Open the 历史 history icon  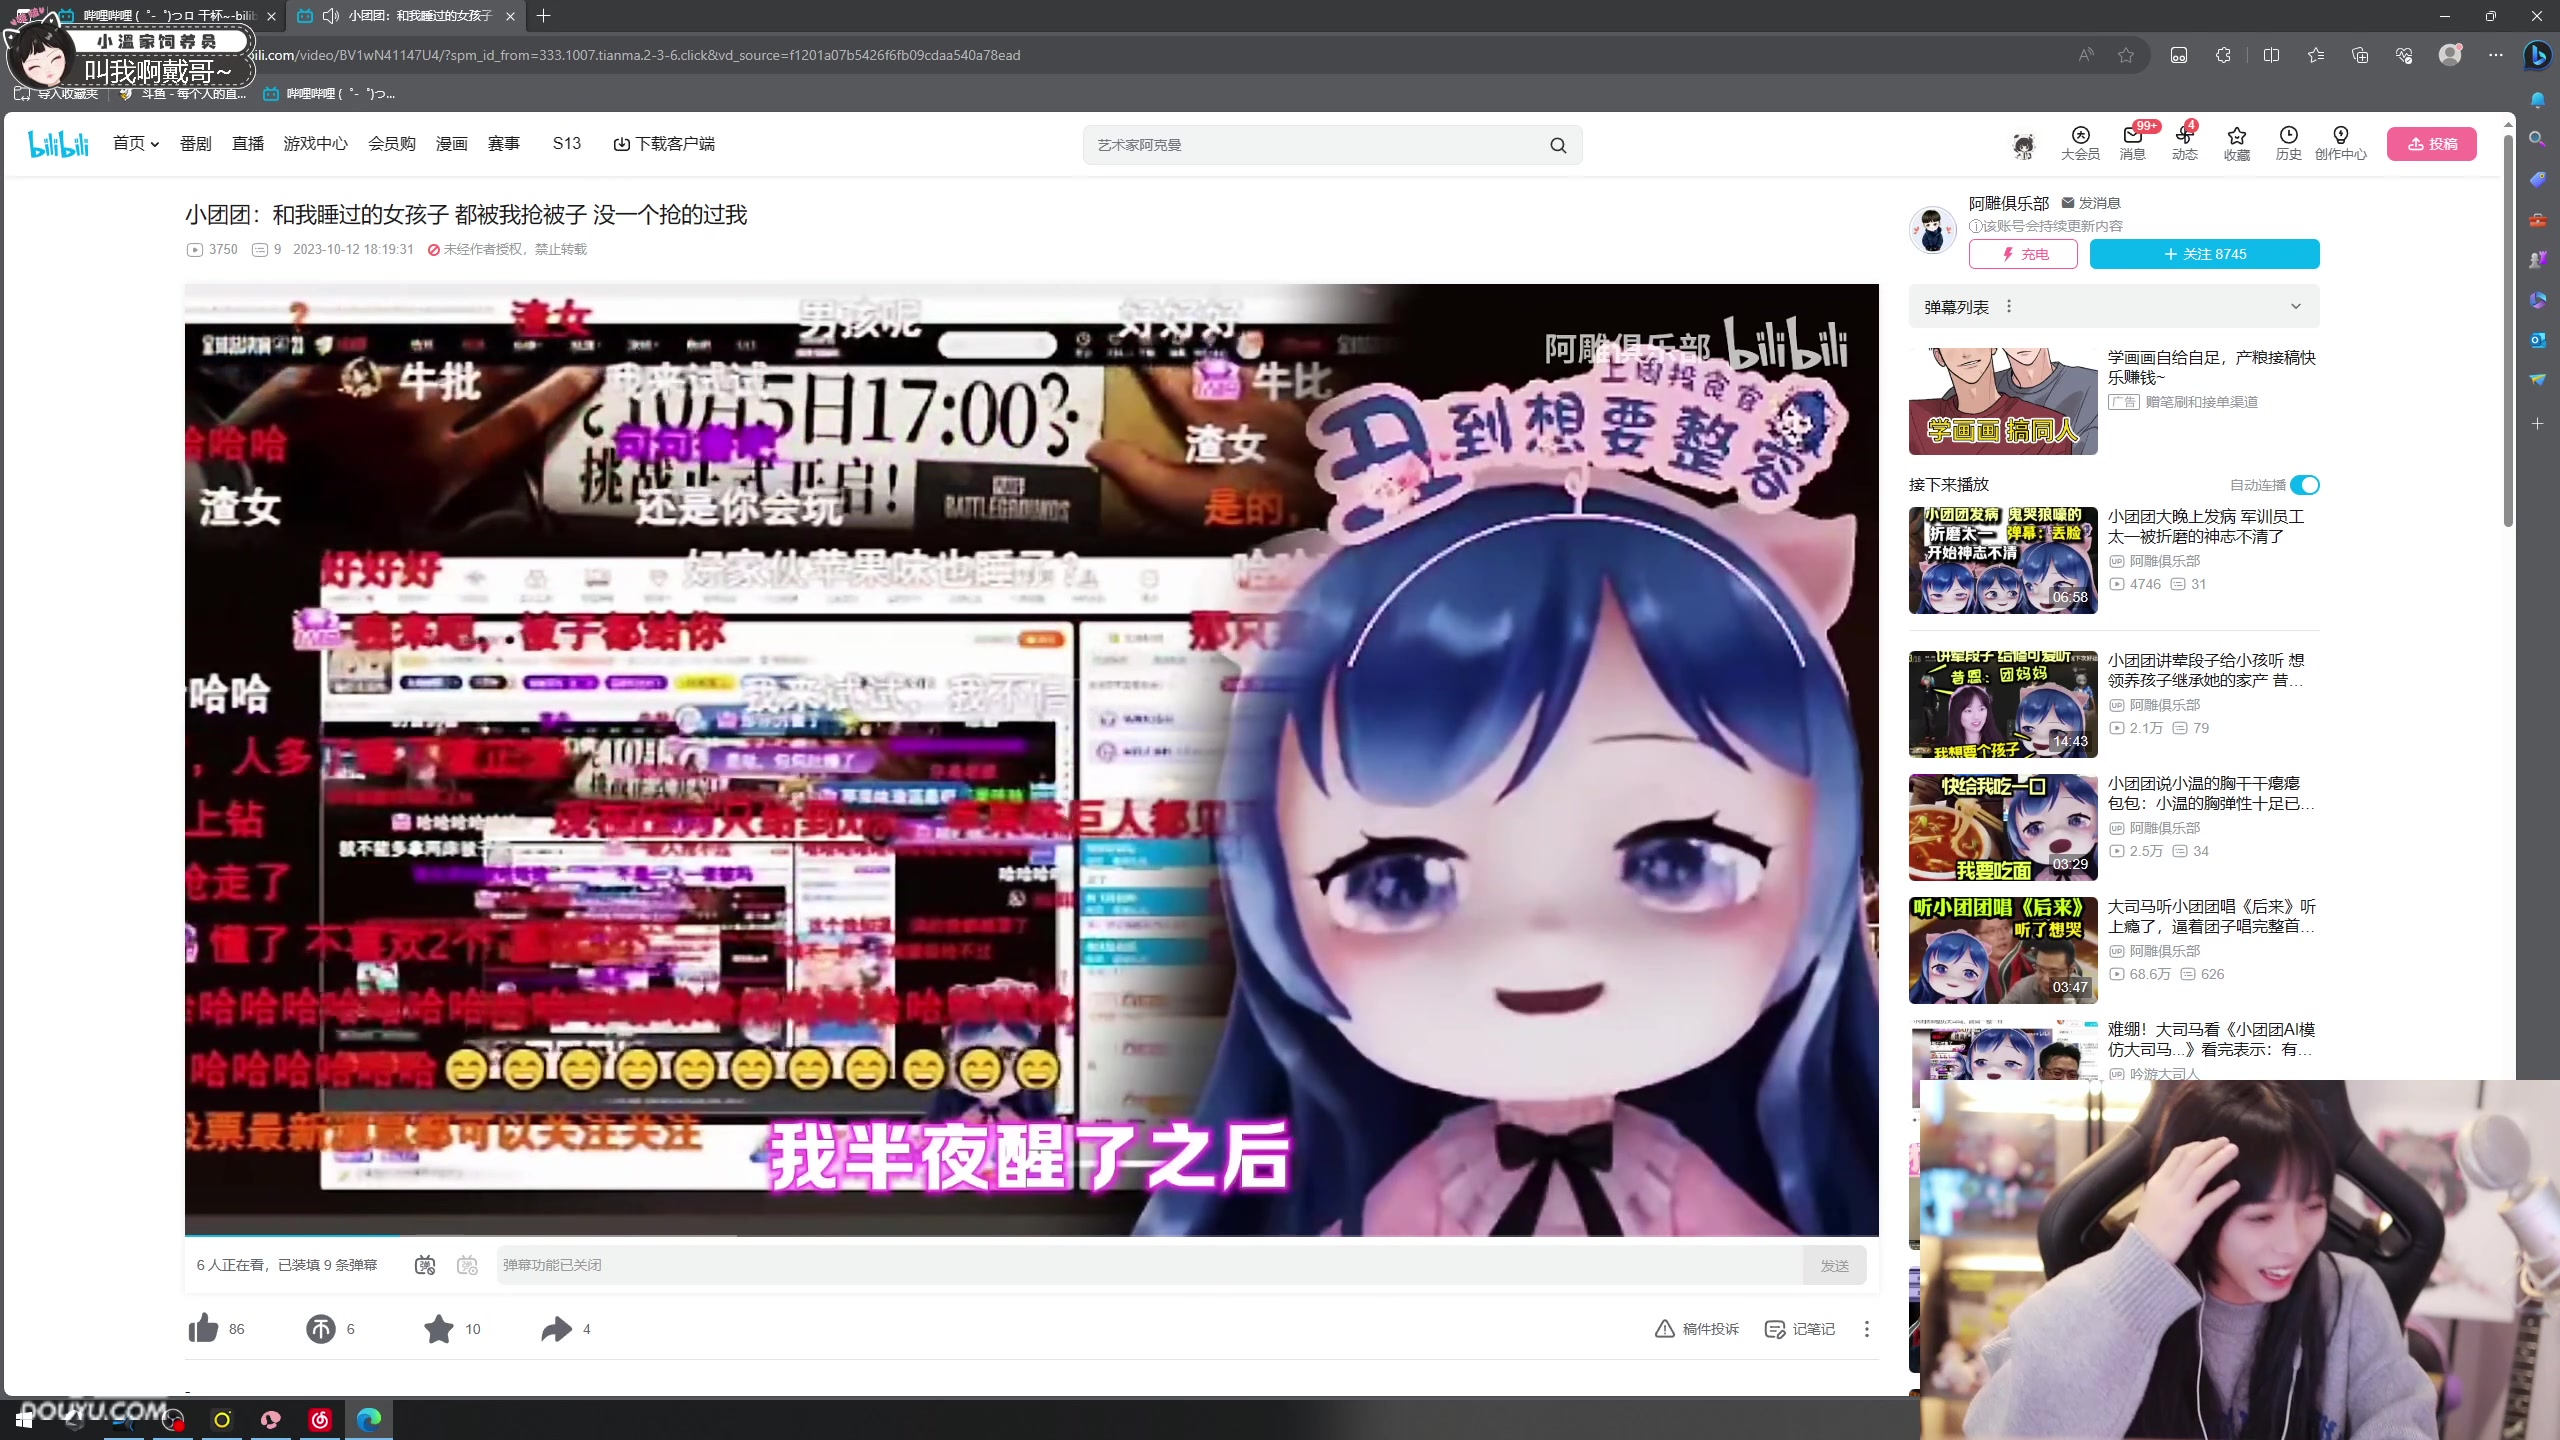pyautogui.click(x=2288, y=143)
